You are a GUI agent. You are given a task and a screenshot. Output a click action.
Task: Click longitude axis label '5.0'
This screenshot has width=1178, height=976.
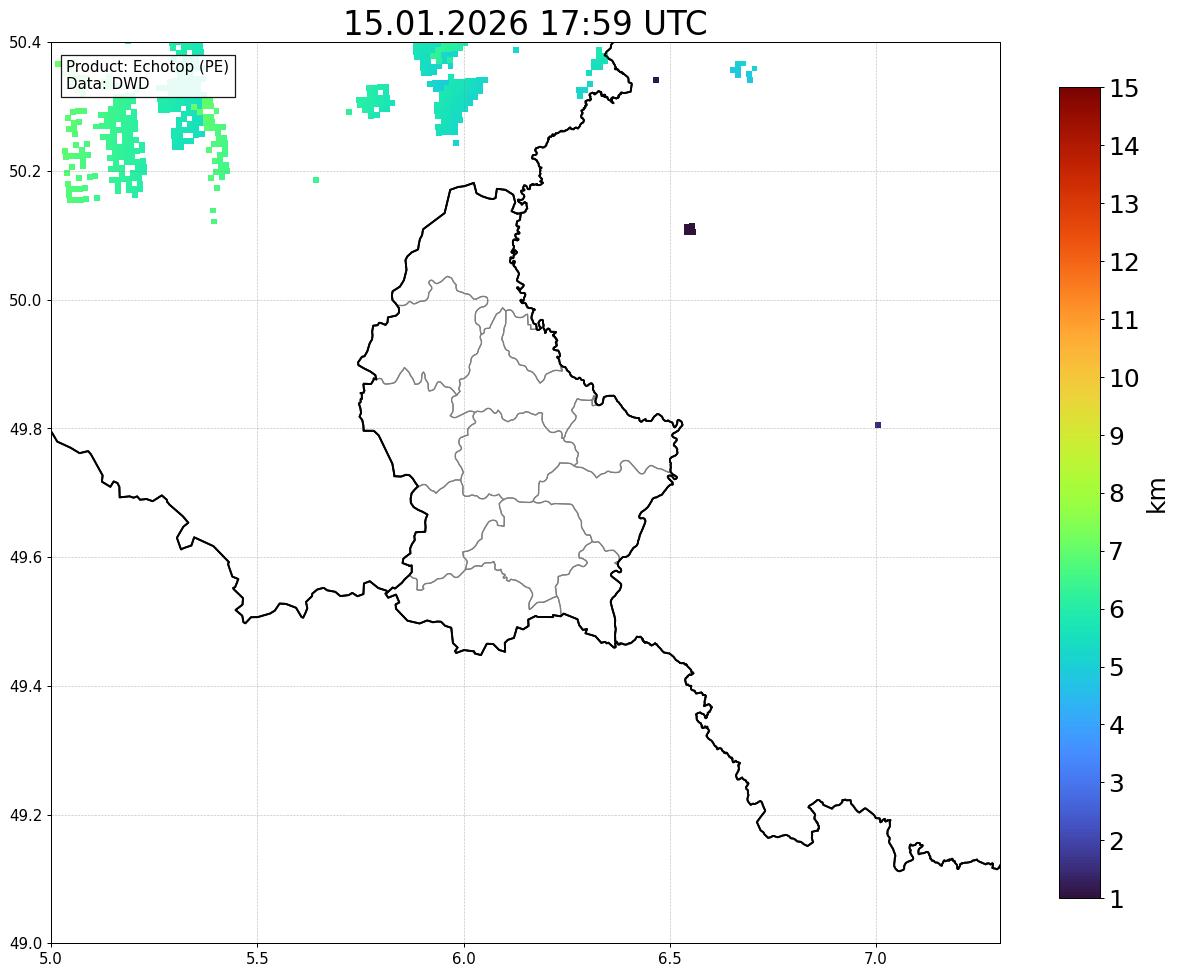click(x=51, y=959)
